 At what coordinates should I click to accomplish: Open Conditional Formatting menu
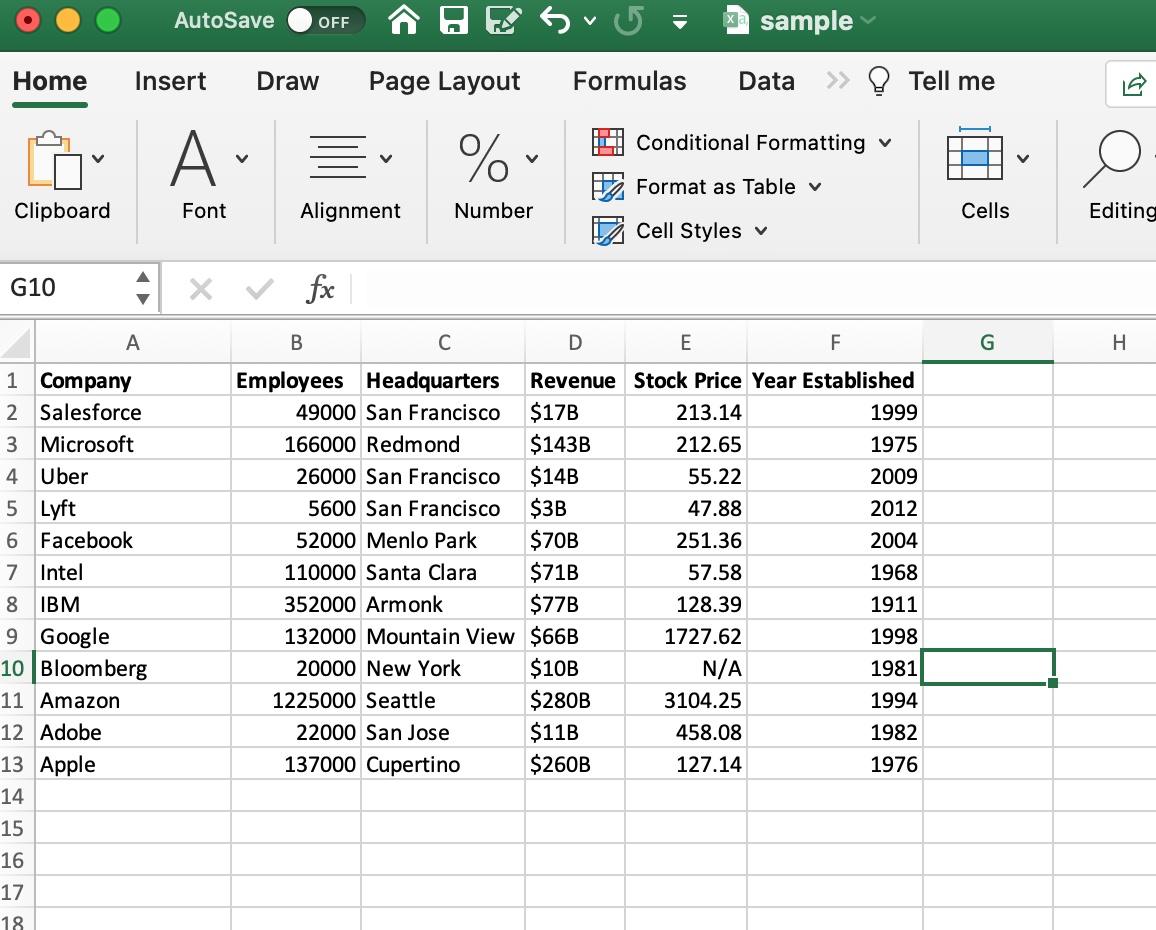[x=763, y=142]
